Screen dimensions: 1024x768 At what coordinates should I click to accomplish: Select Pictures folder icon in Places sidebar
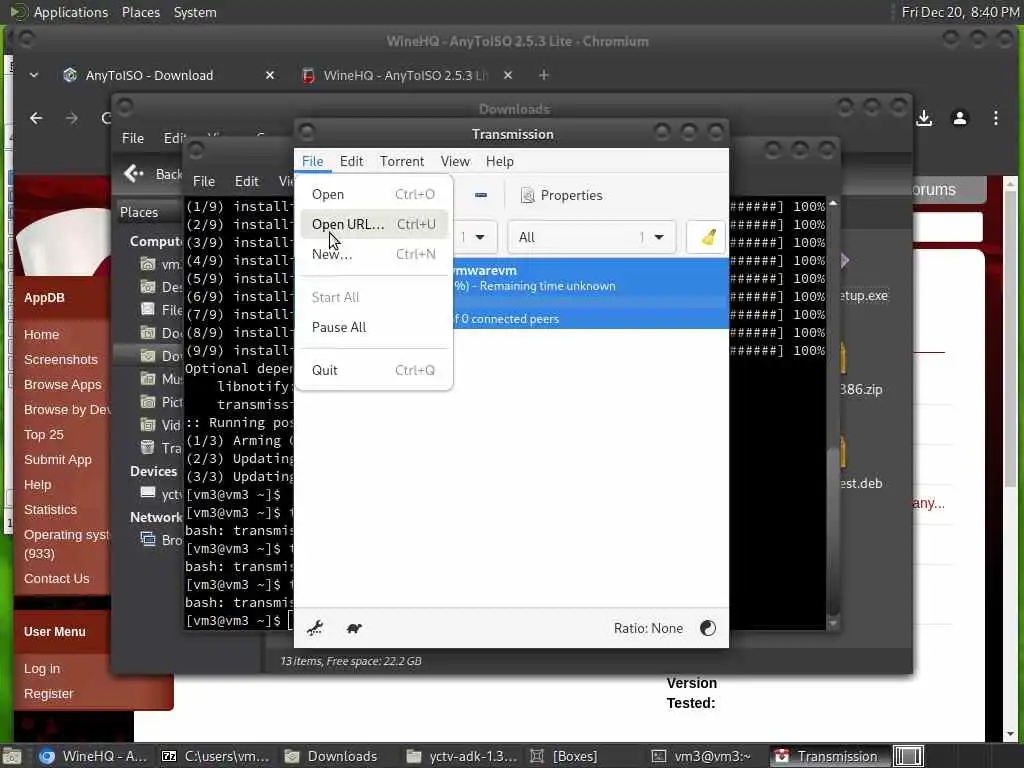[x=148, y=402]
